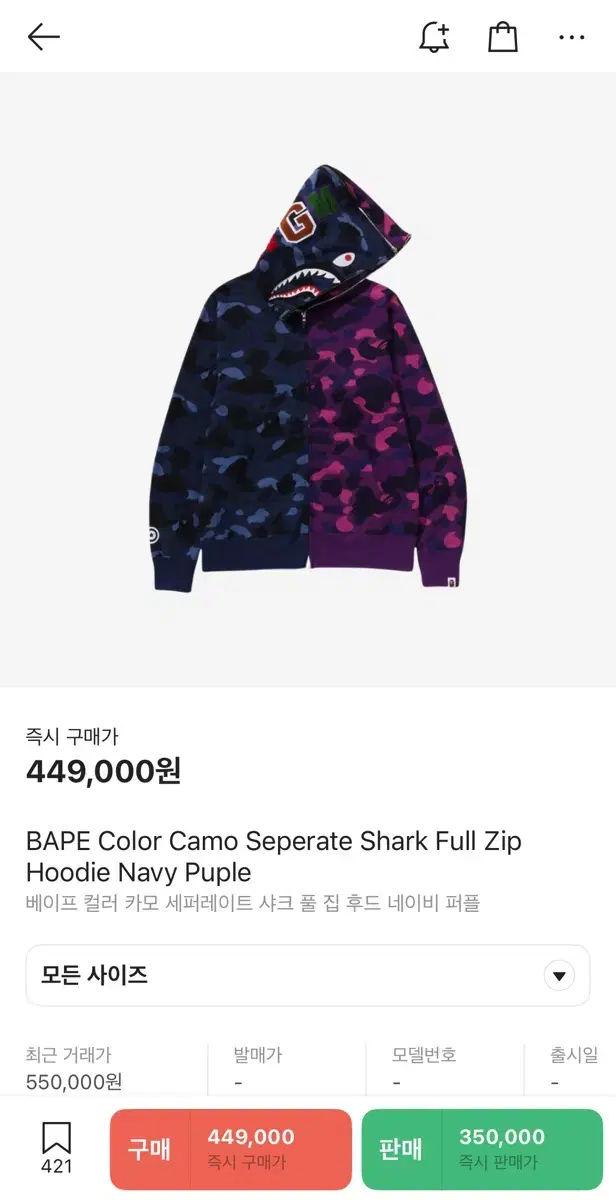The image size is (616, 1200).
Task: Click the circular arrow in size selector
Action: [x=559, y=976]
